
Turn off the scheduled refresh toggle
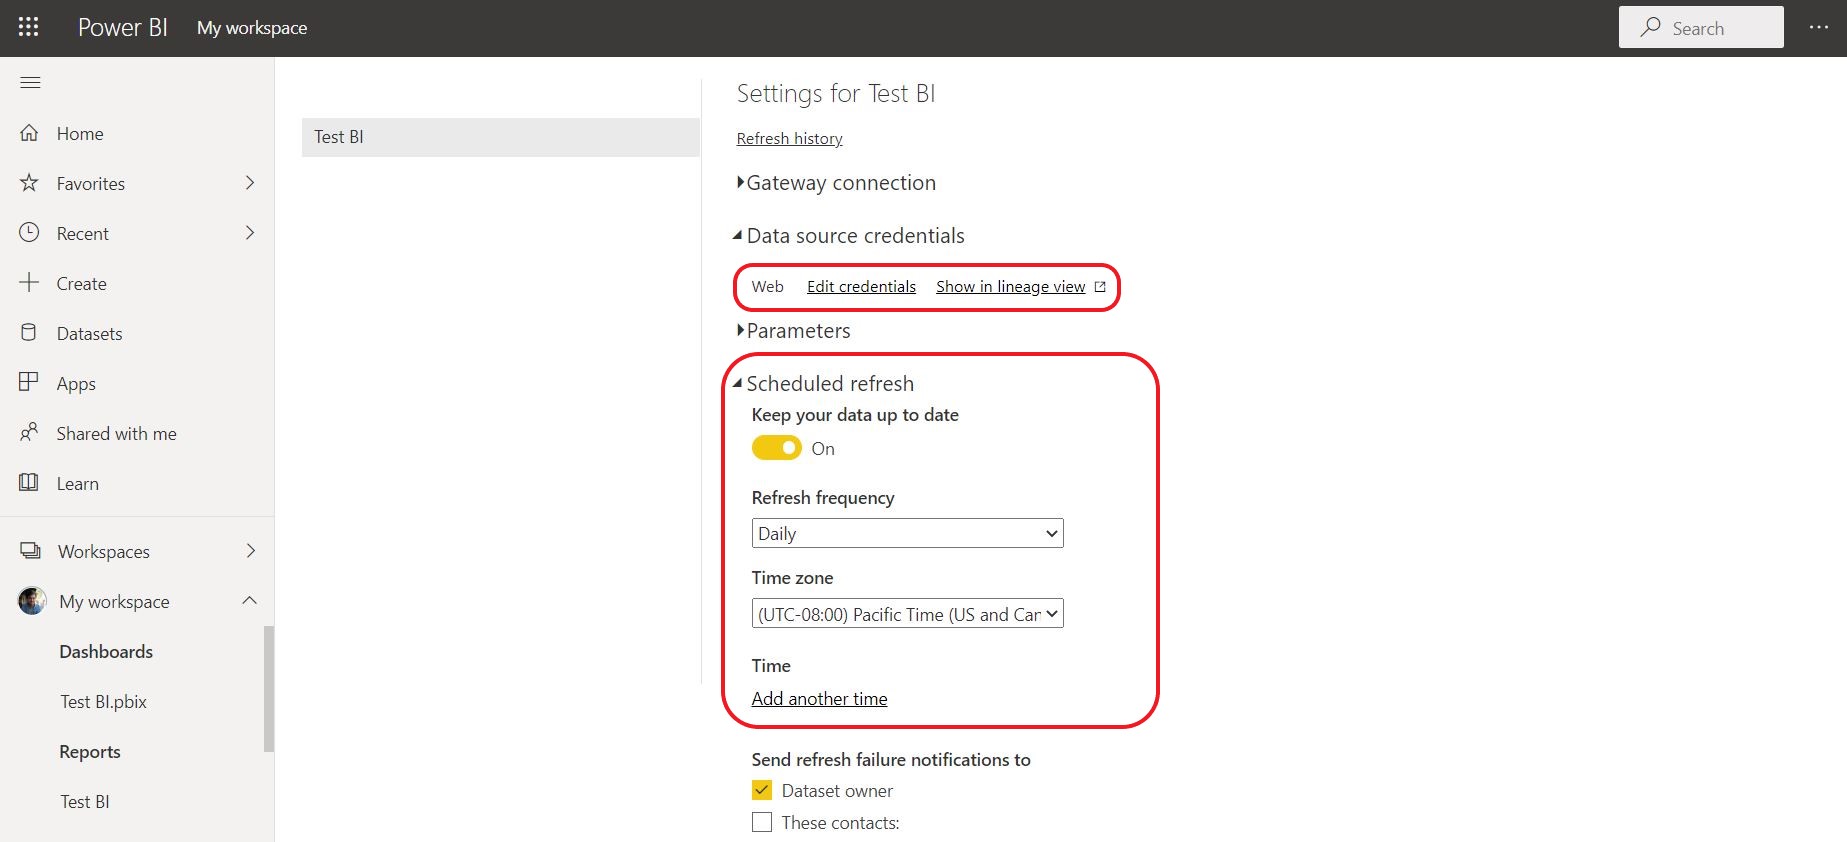pos(777,448)
